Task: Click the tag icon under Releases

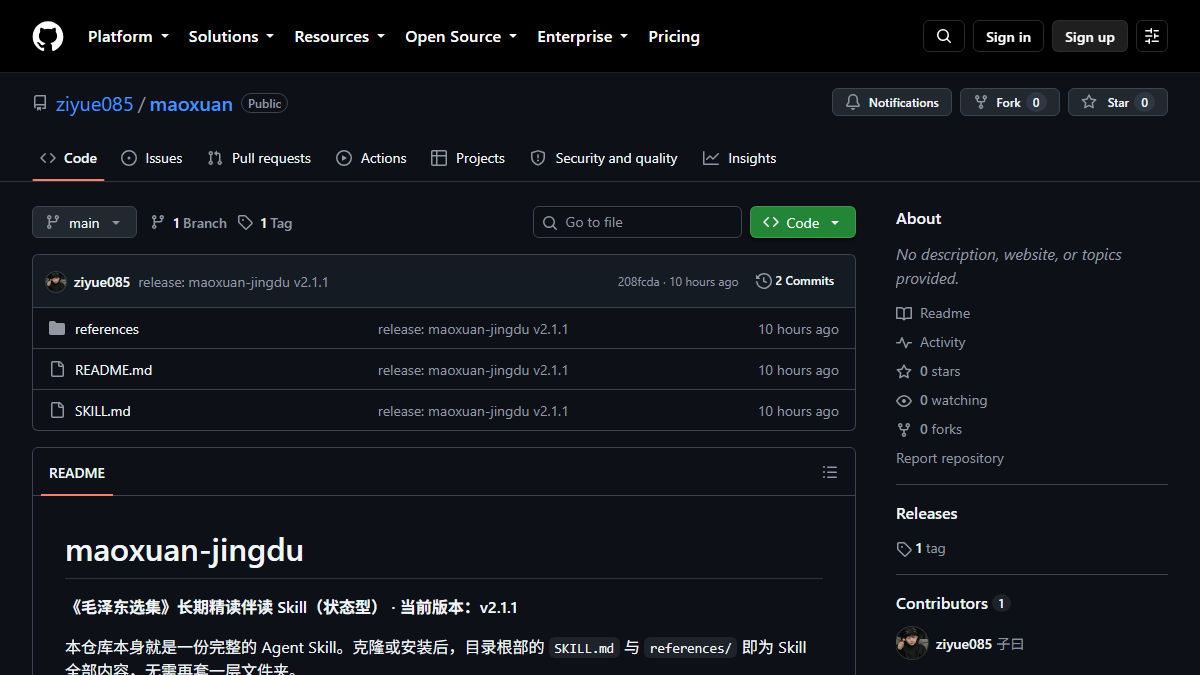Action: pos(904,549)
